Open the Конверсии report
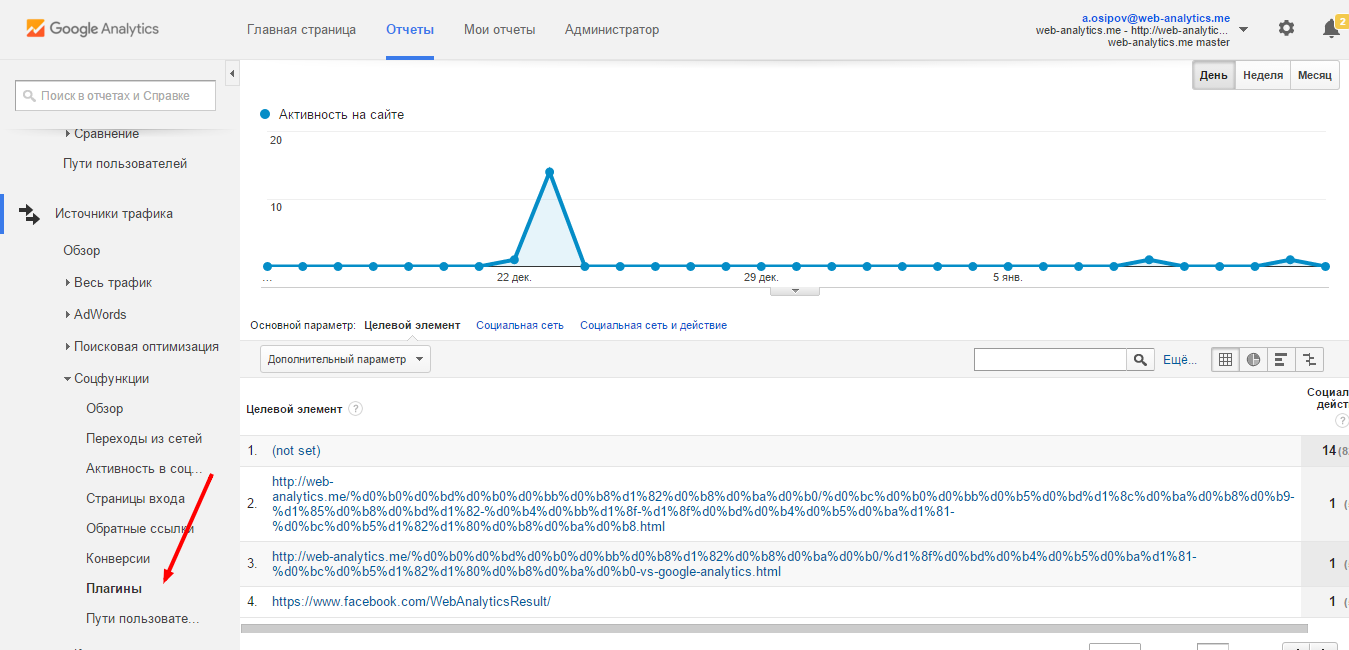The height and width of the screenshot is (650, 1349). 118,559
